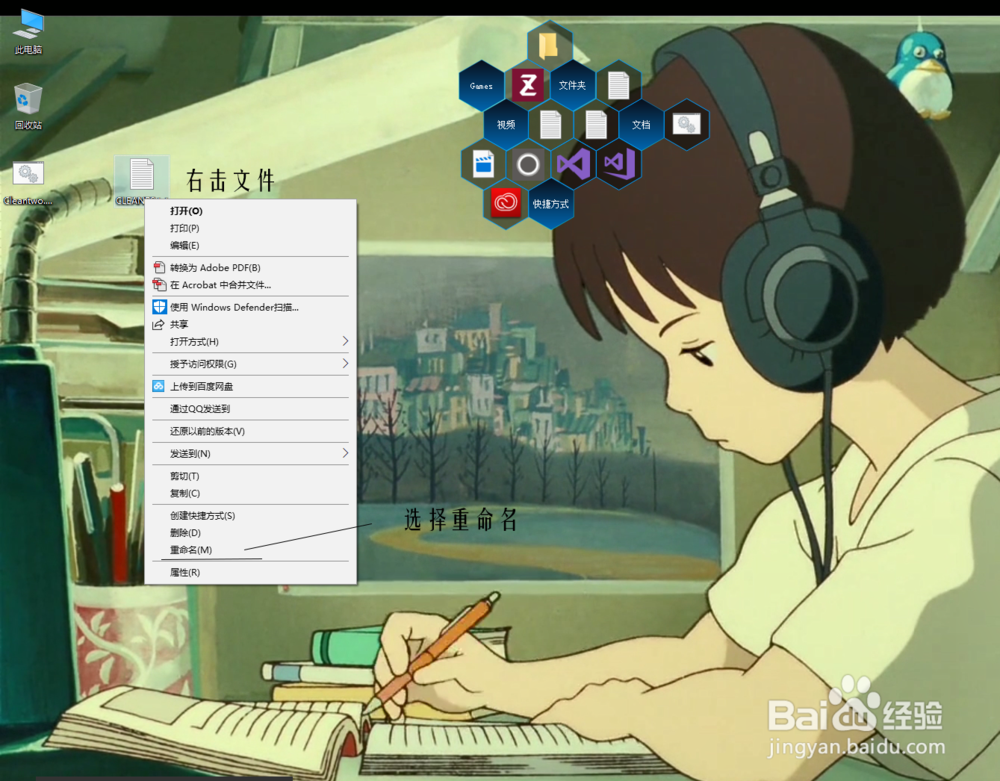Expand the 打开方式(H) submenu arrow

point(345,341)
